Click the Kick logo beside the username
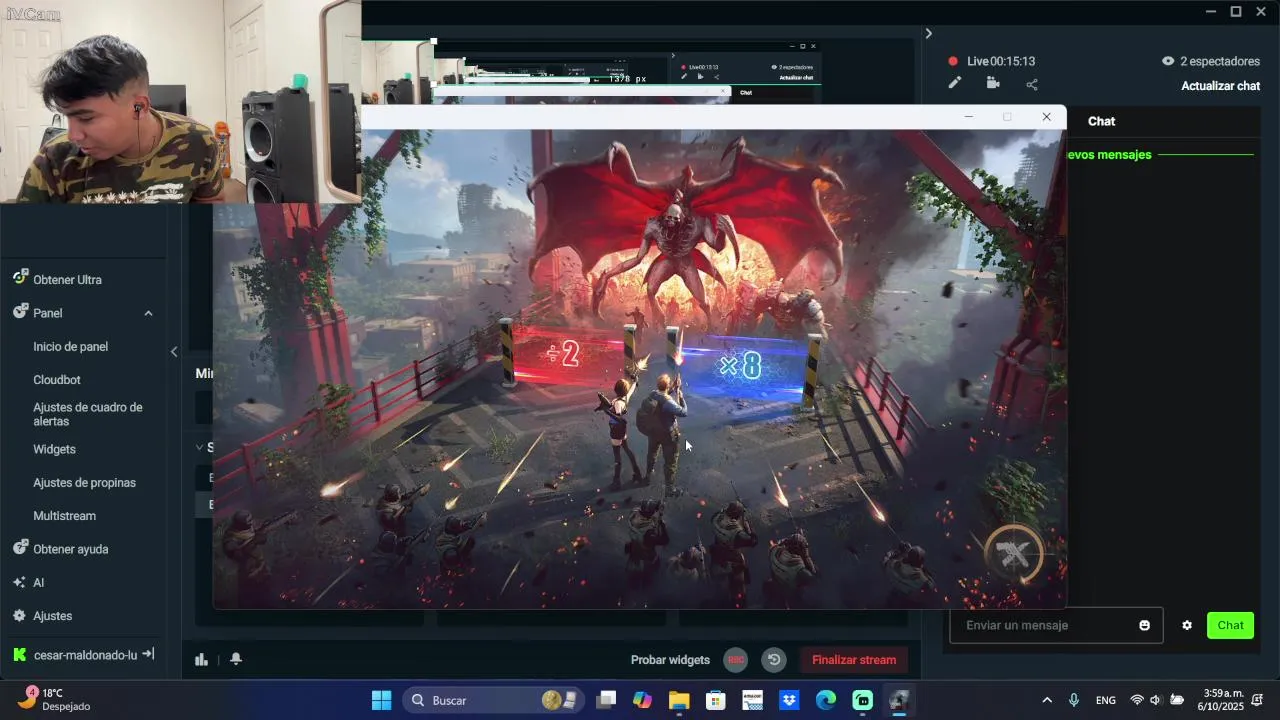The width and height of the screenshot is (1280, 720). [x=20, y=655]
